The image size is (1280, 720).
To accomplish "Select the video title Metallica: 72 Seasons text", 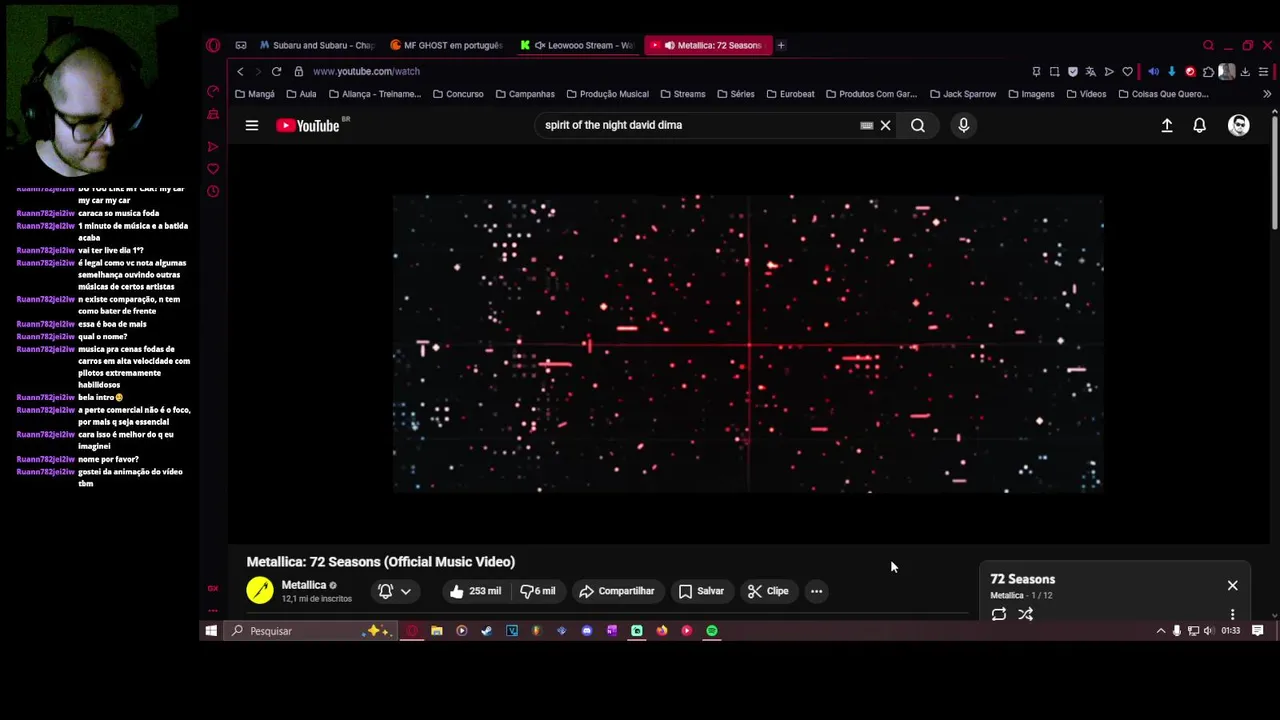I will [381, 562].
